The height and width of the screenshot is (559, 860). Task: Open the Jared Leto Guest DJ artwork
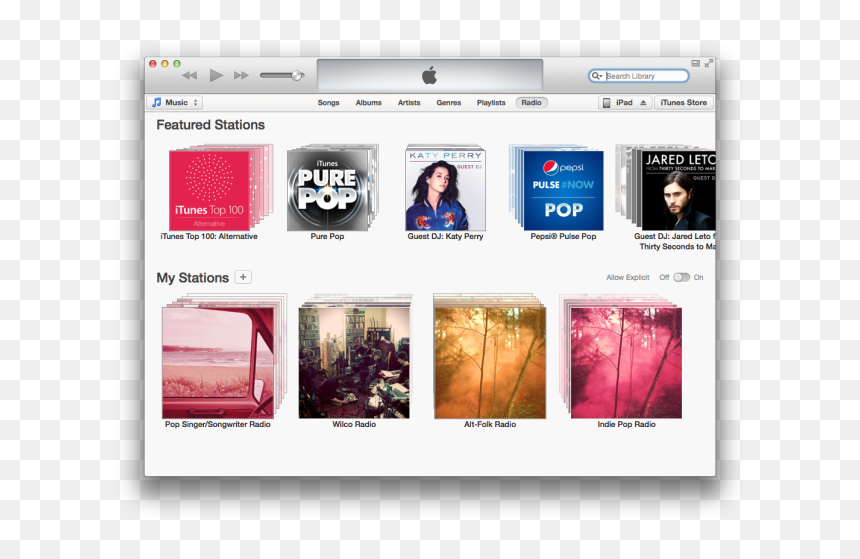click(678, 190)
